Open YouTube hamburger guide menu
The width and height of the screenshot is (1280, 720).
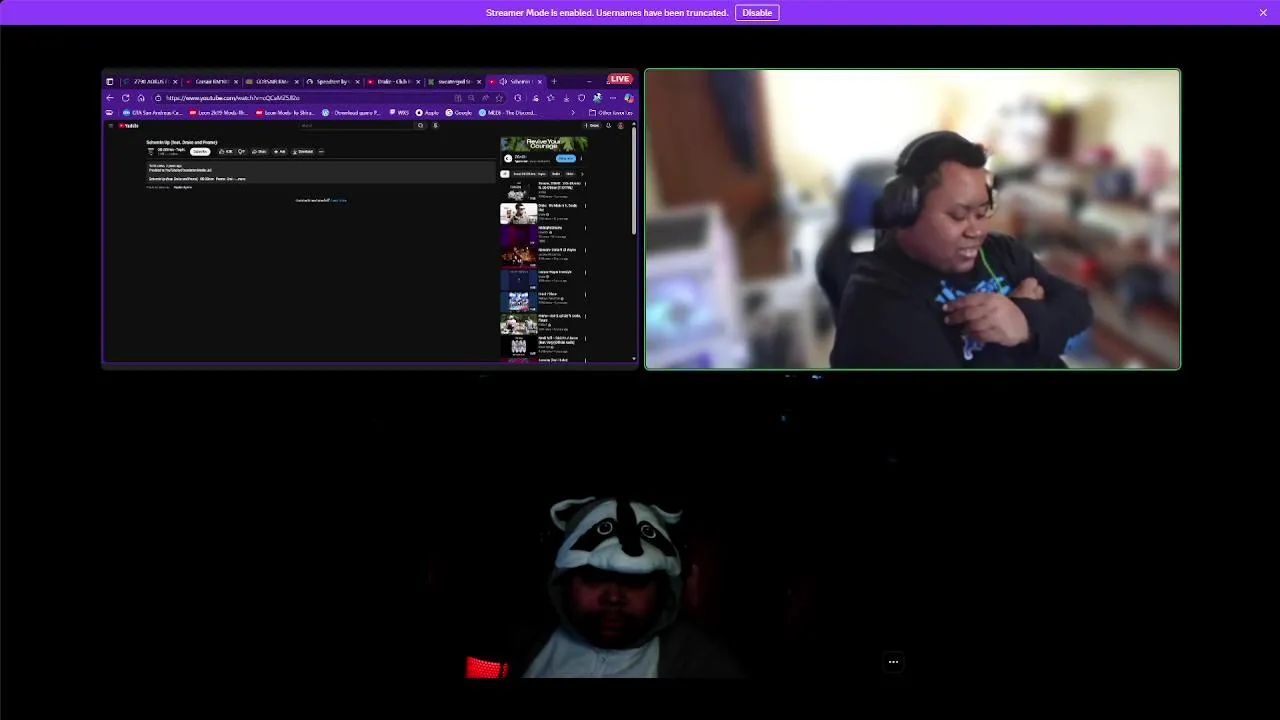click(x=110, y=126)
